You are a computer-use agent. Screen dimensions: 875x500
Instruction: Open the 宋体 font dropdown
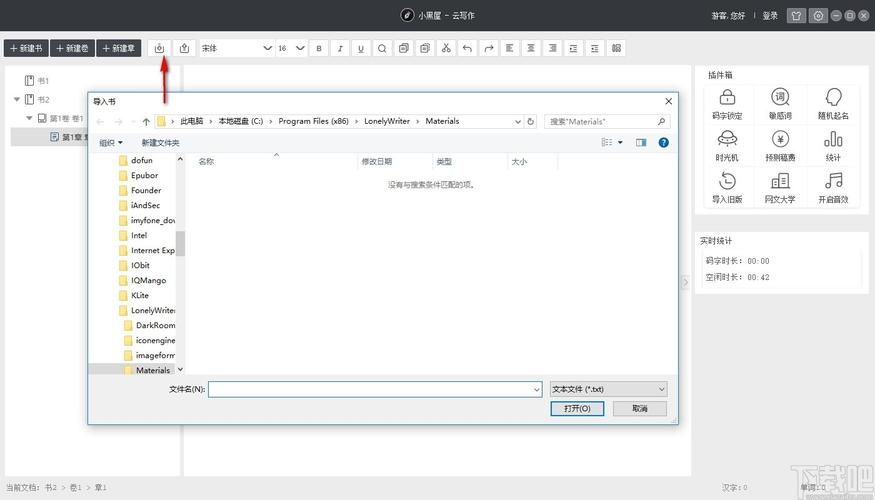(237, 48)
